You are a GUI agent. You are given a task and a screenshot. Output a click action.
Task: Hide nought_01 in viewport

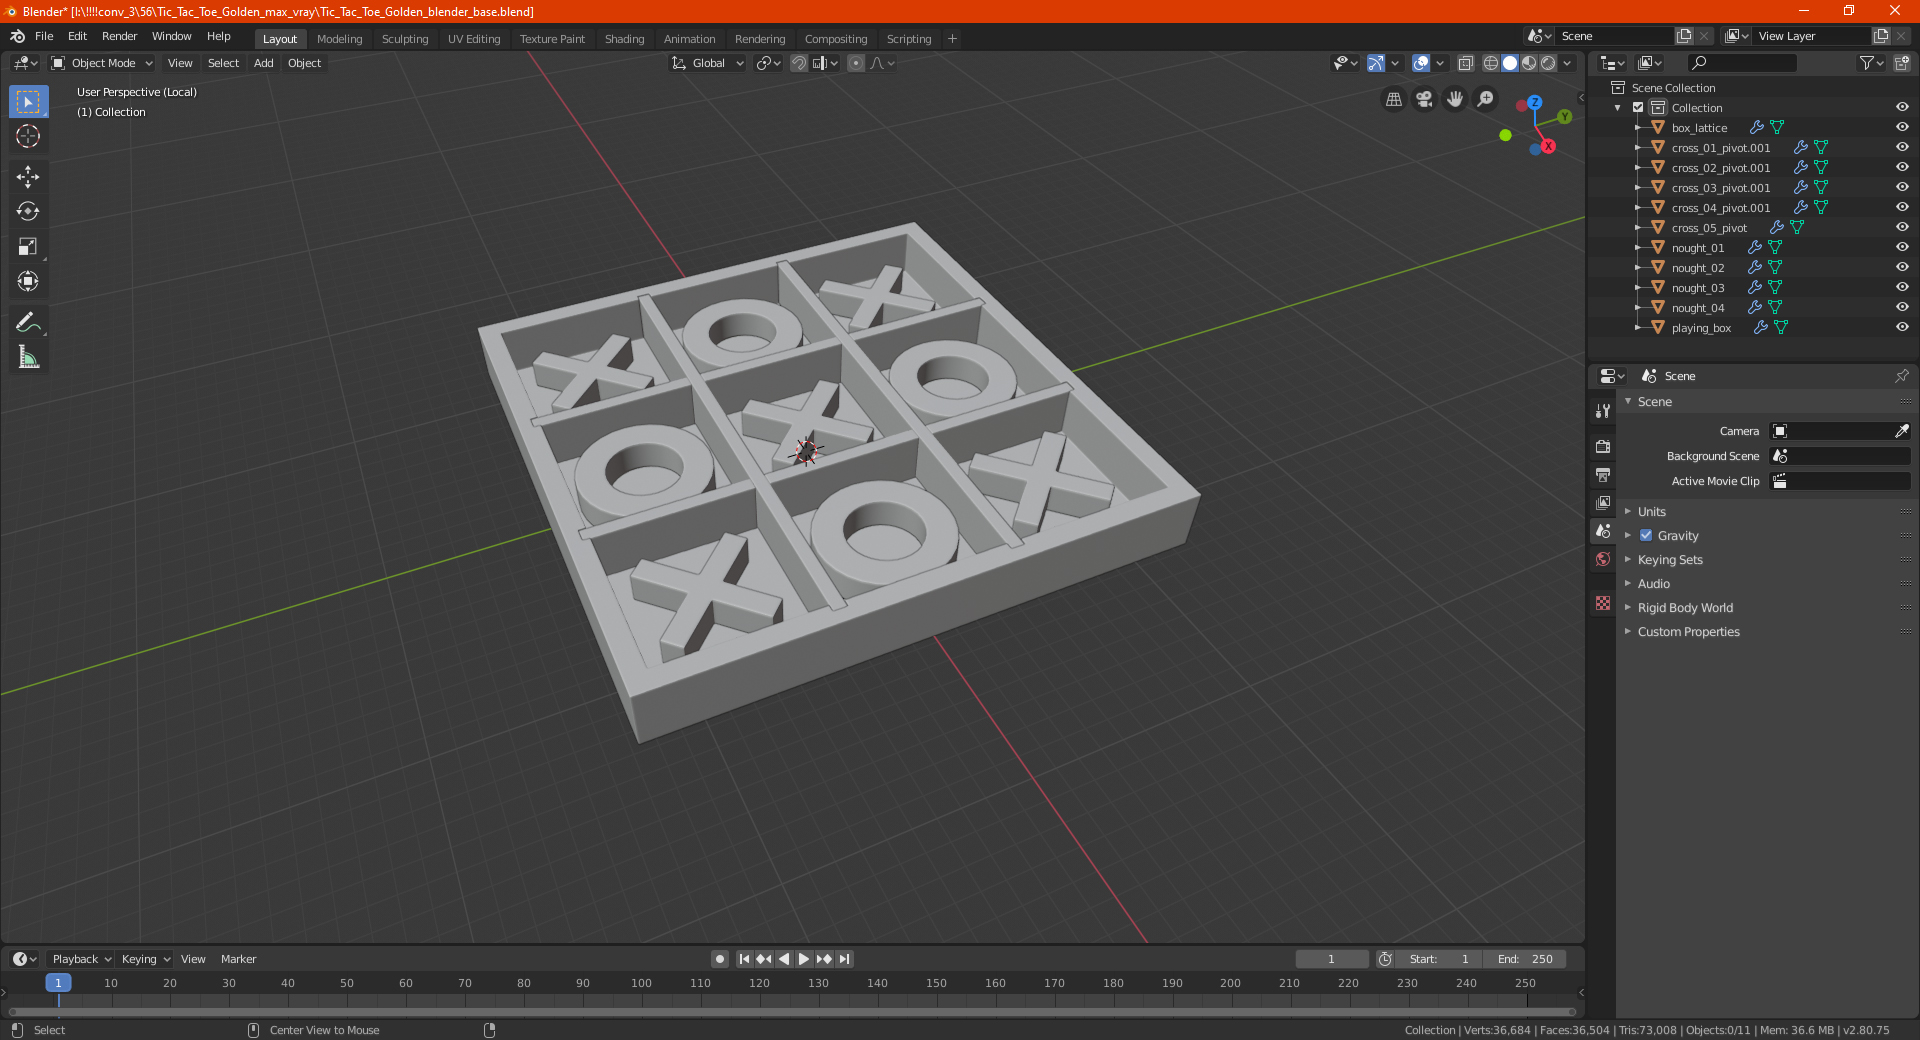1902,247
